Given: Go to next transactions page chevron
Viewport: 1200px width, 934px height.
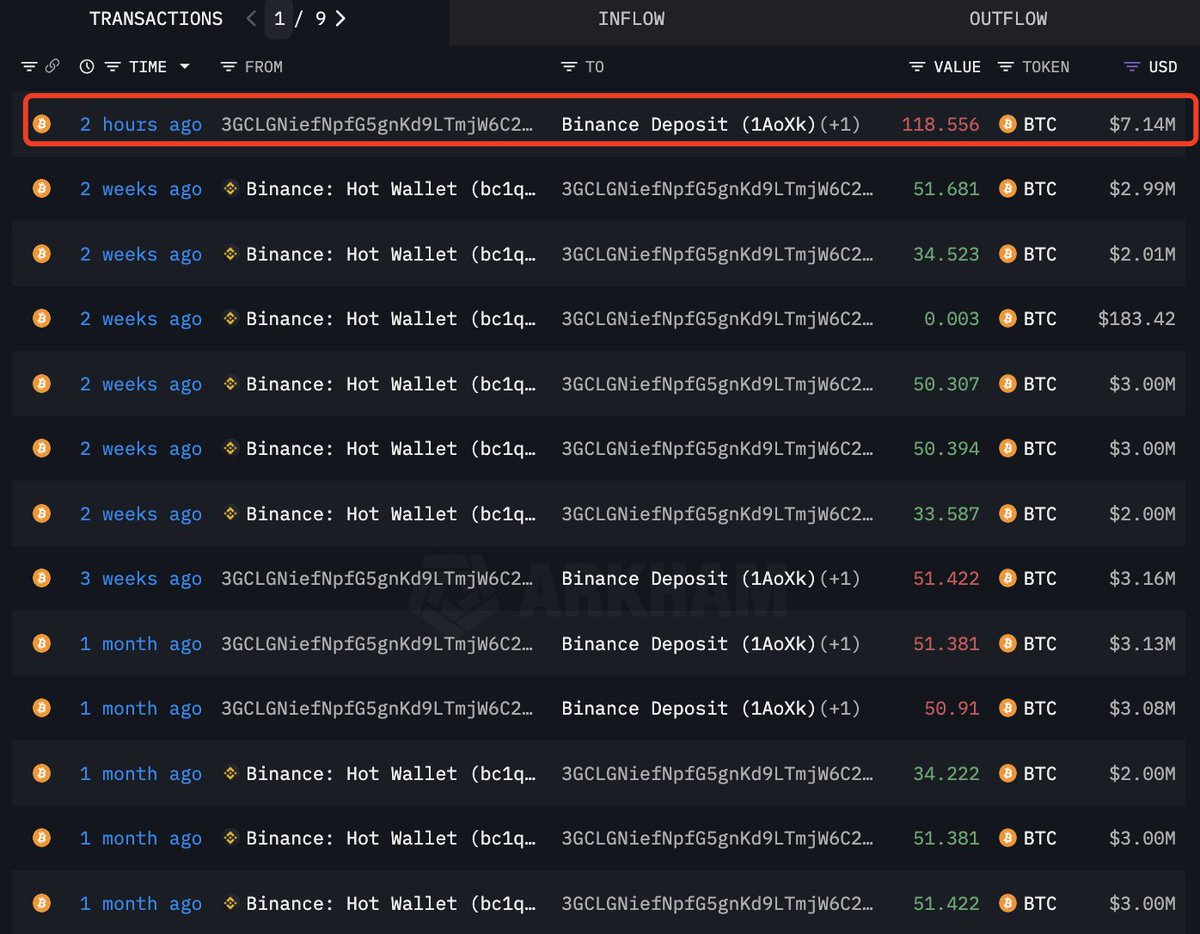Looking at the screenshot, I should [341, 19].
